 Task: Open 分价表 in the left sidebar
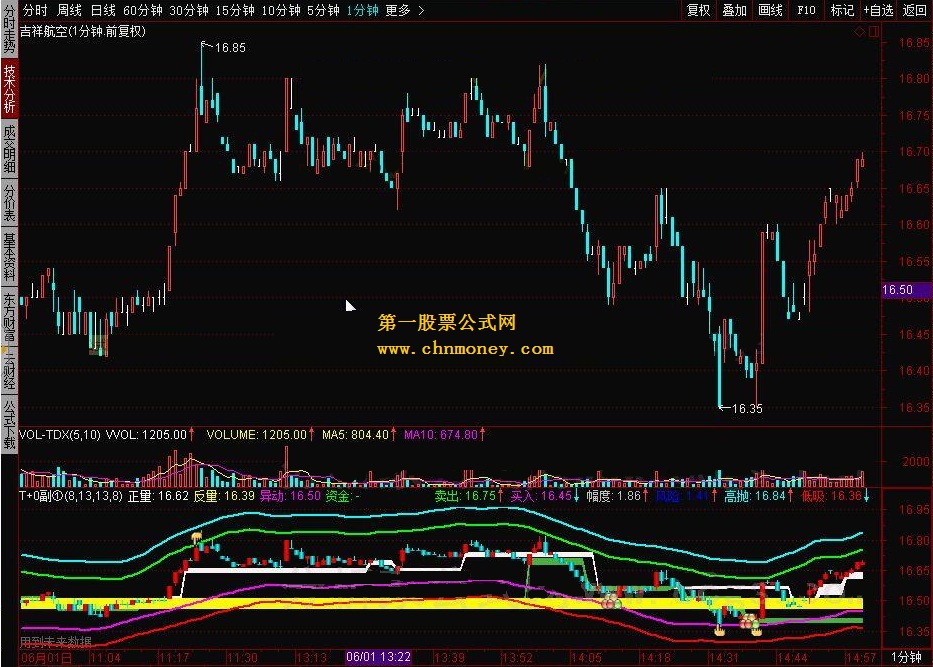(x=9, y=203)
